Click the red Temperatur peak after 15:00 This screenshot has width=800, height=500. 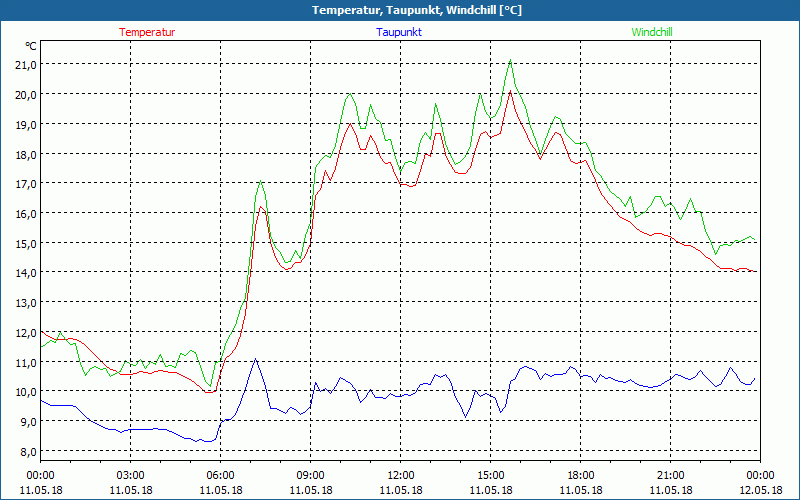click(x=510, y=91)
